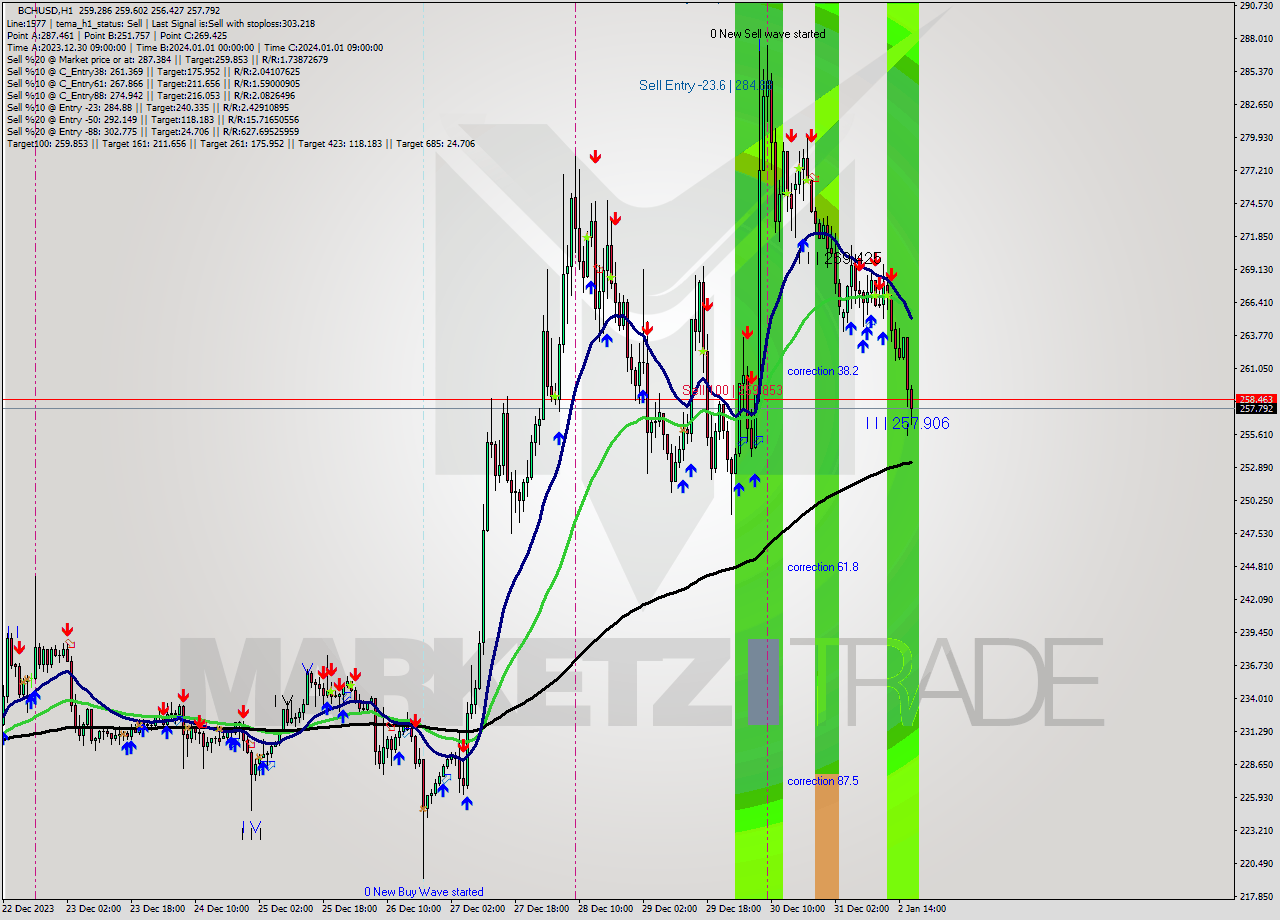This screenshot has height=920, width=1280.
Task: Click '26 Dec 10:00' on the time axis
Action: (x=416, y=909)
